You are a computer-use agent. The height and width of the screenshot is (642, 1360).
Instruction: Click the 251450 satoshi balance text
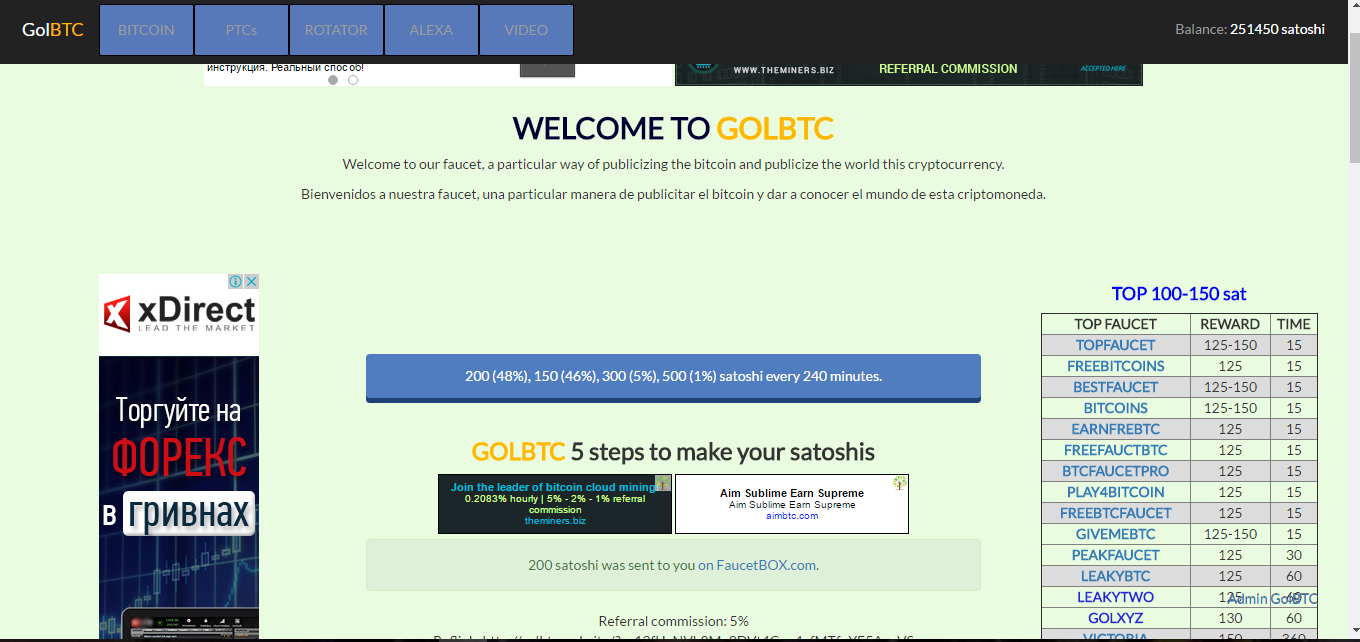[x=1277, y=30]
